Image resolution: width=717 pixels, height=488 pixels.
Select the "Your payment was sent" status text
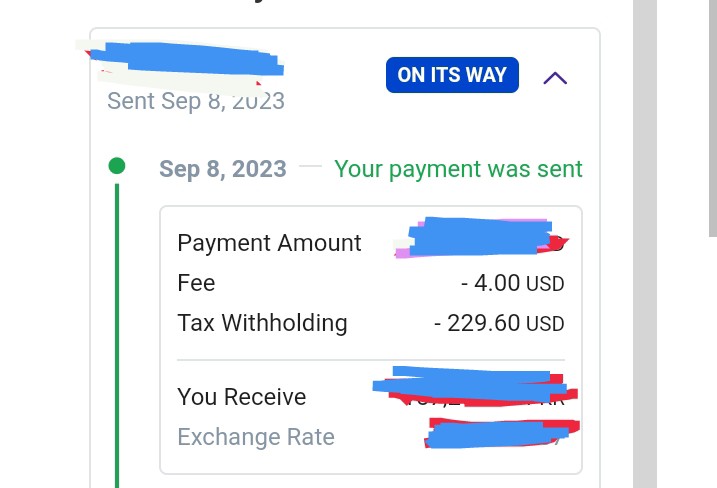click(x=458, y=169)
